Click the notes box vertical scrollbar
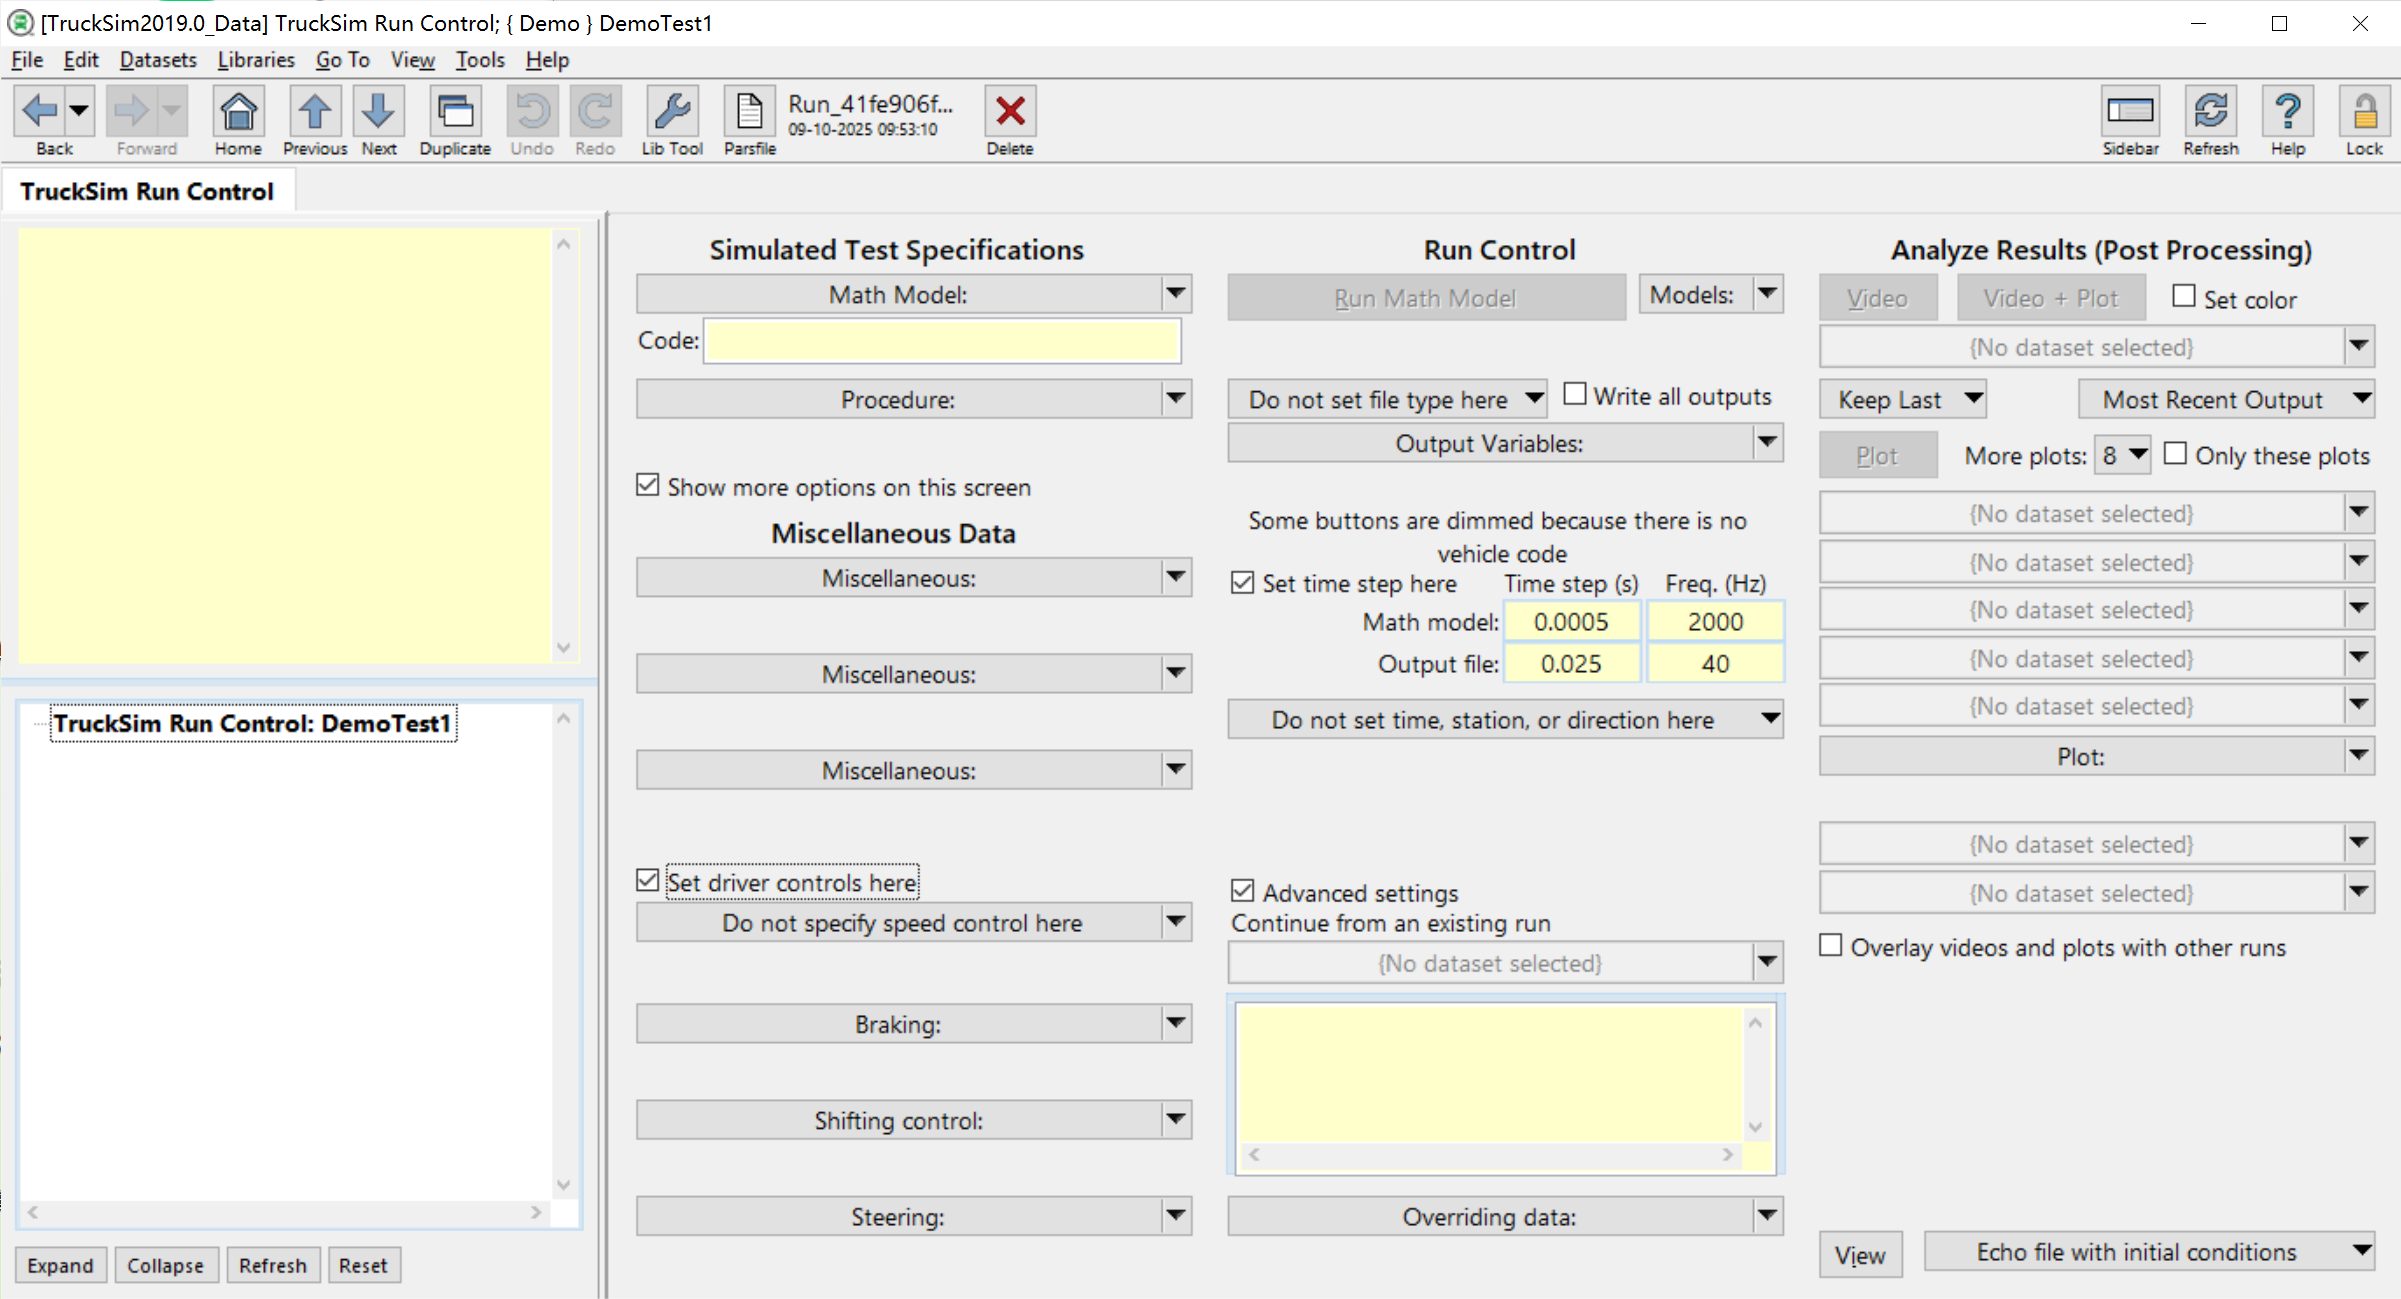The width and height of the screenshot is (2401, 1299). pyautogui.click(x=564, y=445)
